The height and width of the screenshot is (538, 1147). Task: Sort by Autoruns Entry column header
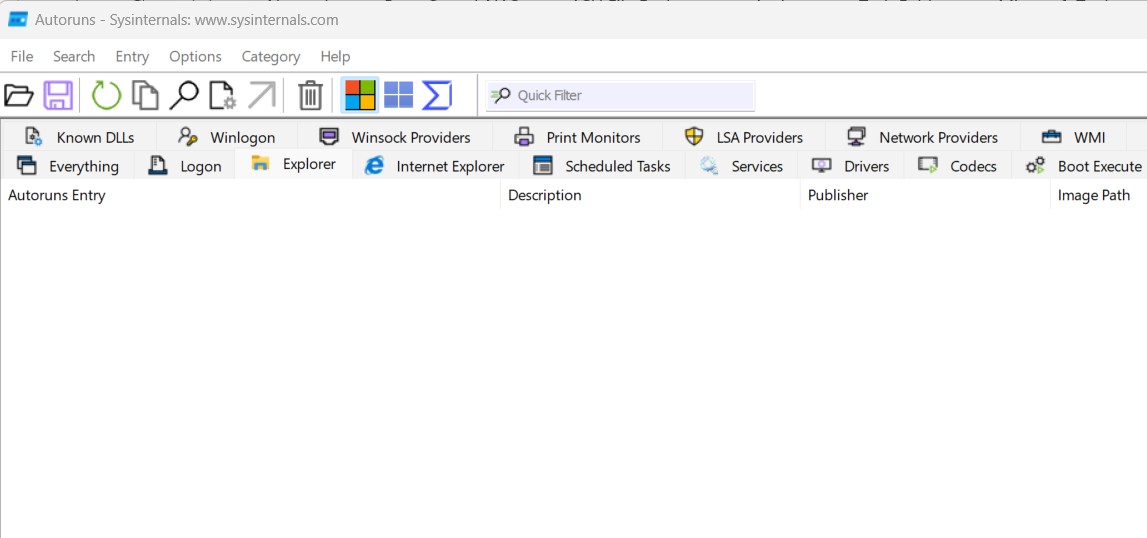[250, 195]
